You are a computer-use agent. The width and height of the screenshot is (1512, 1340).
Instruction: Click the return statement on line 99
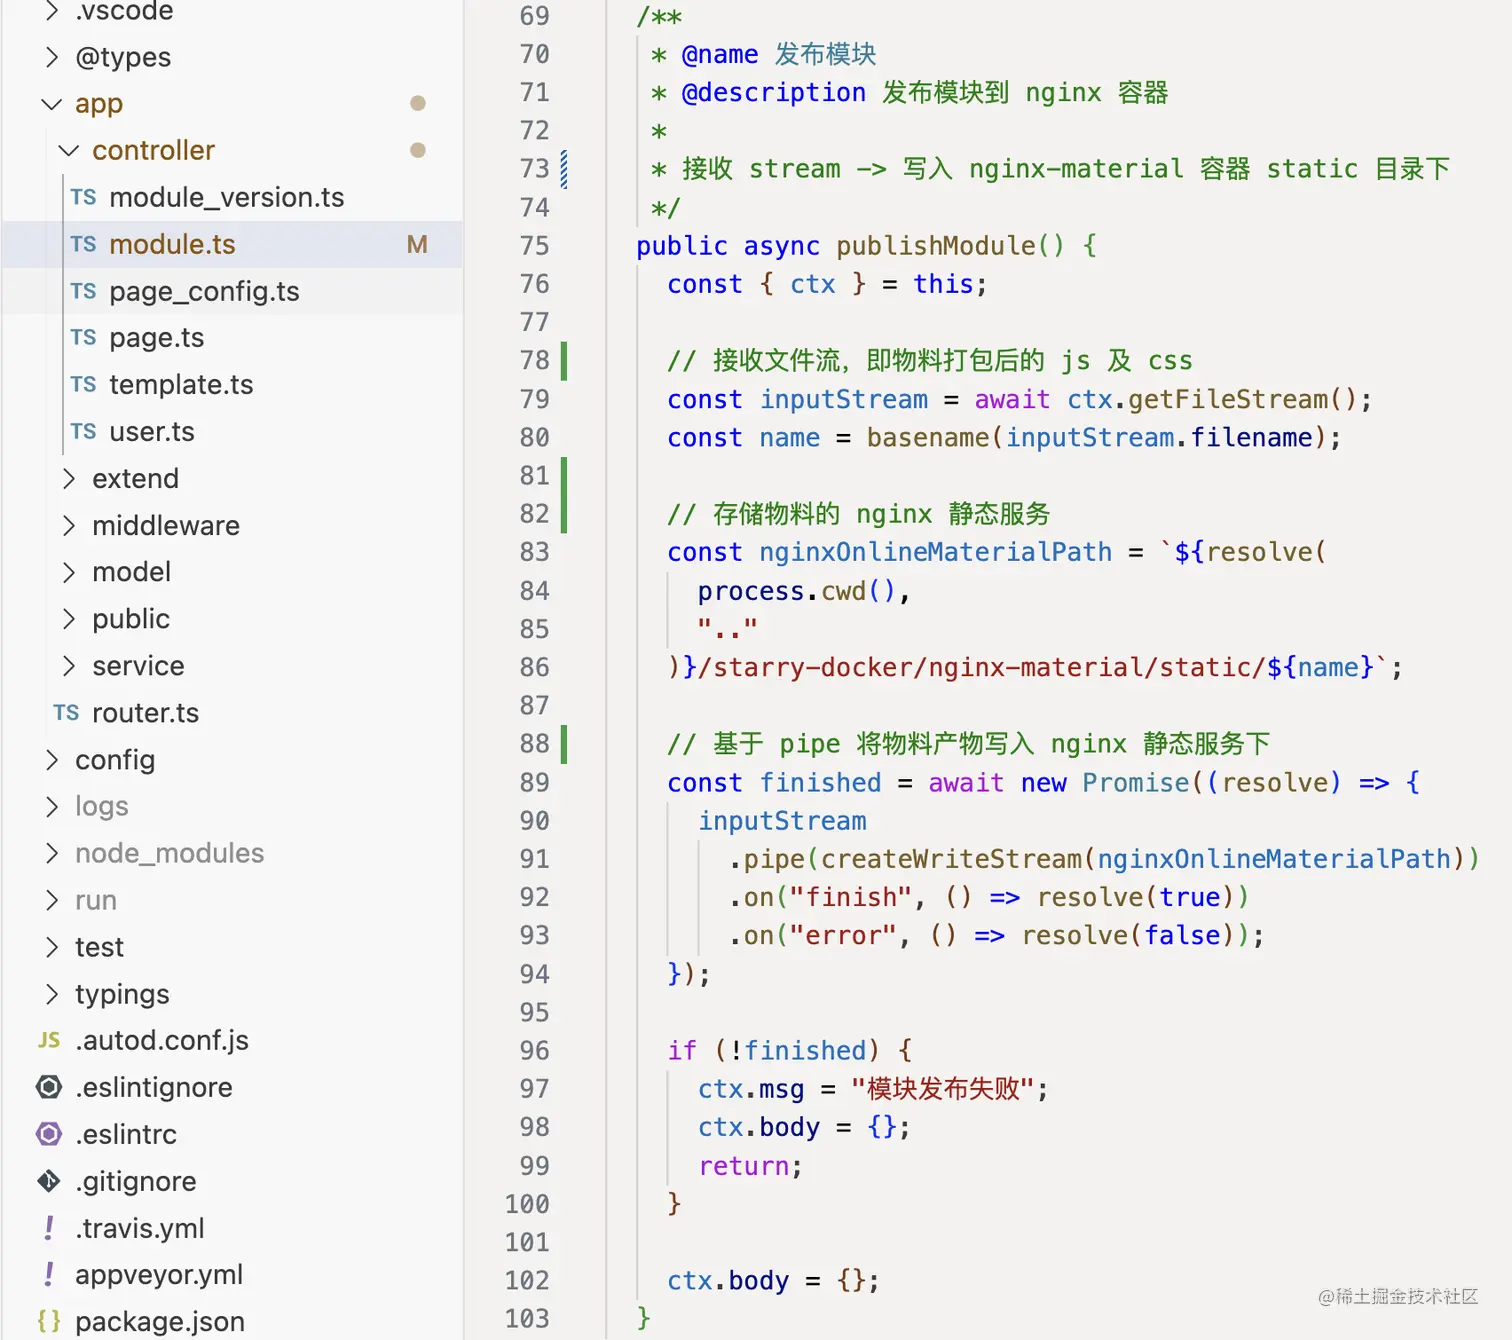click(x=744, y=1167)
